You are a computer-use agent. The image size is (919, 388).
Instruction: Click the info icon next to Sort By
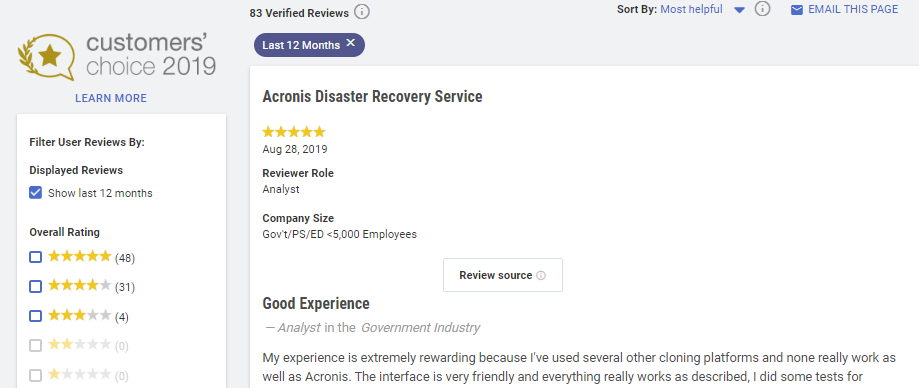[762, 9]
